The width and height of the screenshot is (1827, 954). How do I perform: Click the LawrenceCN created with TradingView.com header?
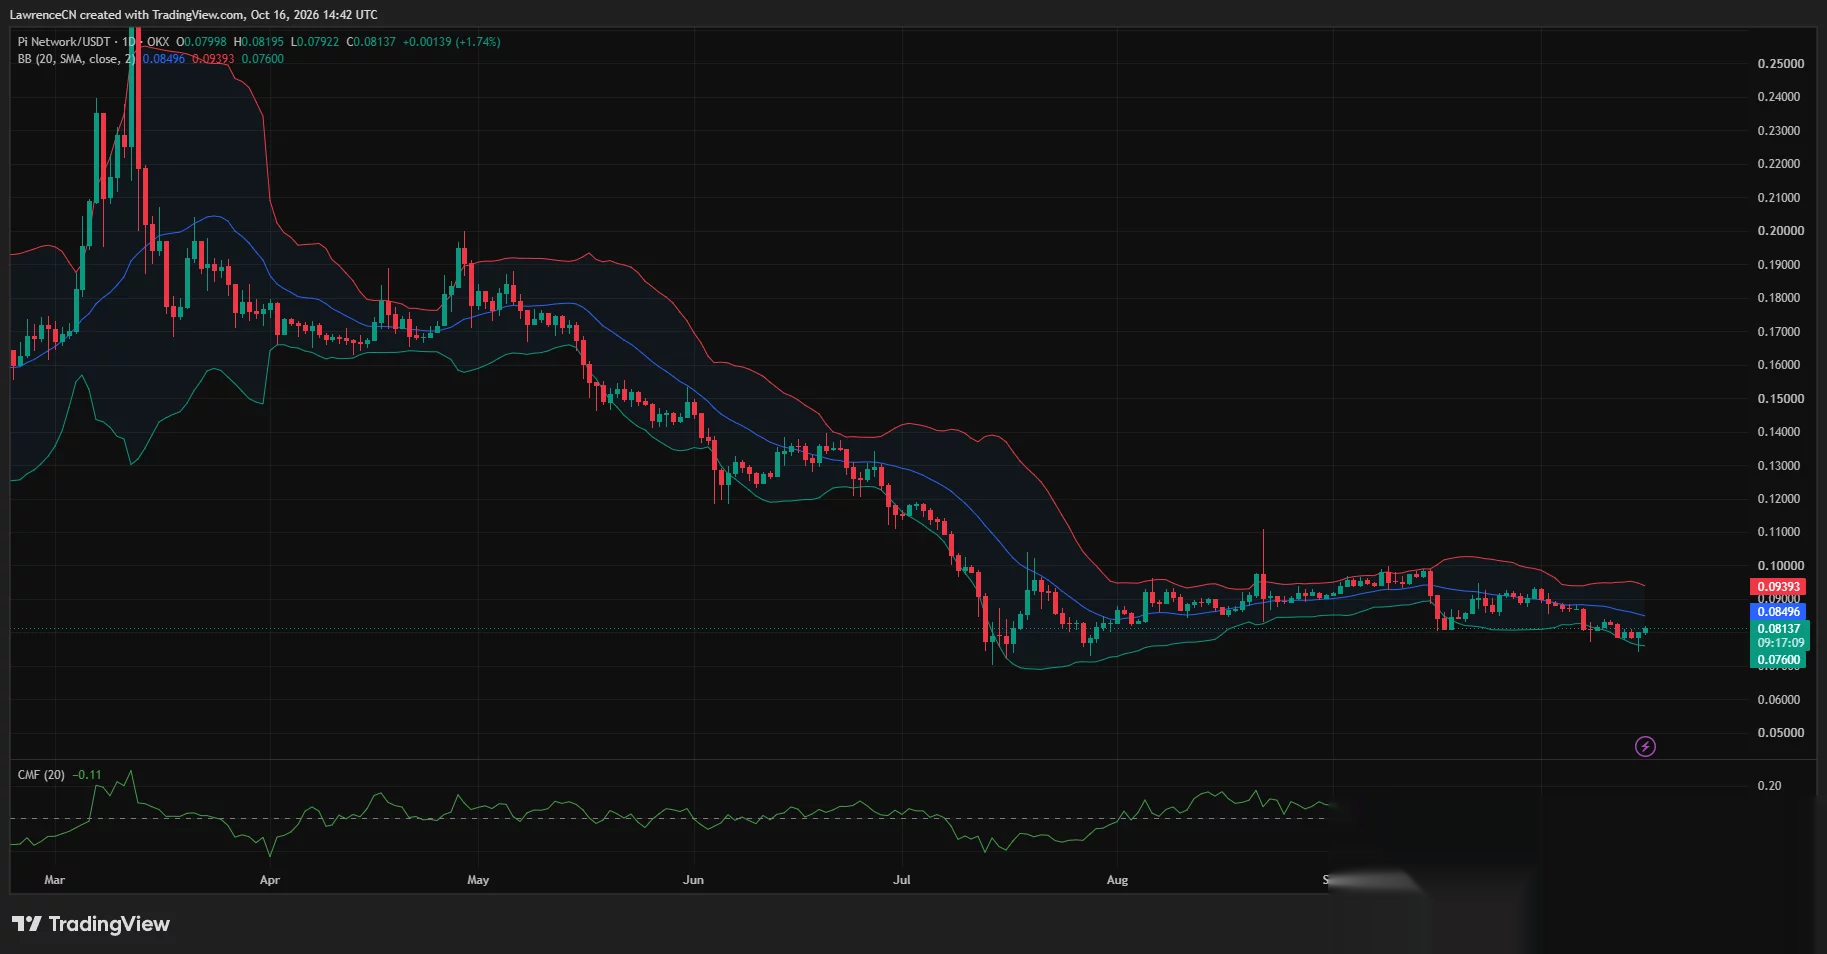pos(193,15)
